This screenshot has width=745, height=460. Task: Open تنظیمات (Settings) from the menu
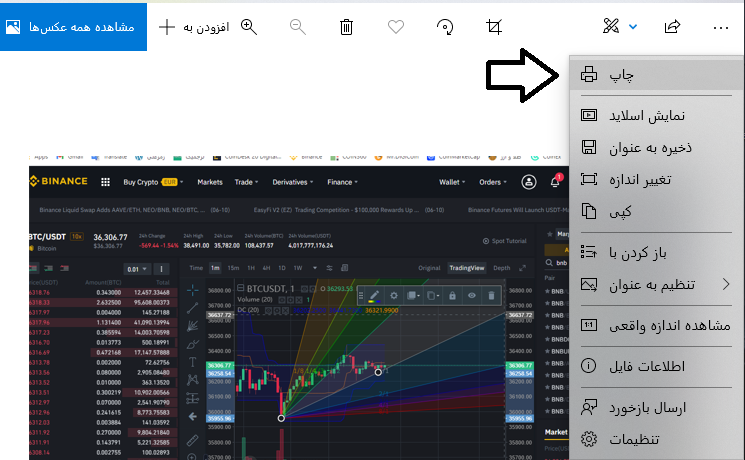(656, 439)
